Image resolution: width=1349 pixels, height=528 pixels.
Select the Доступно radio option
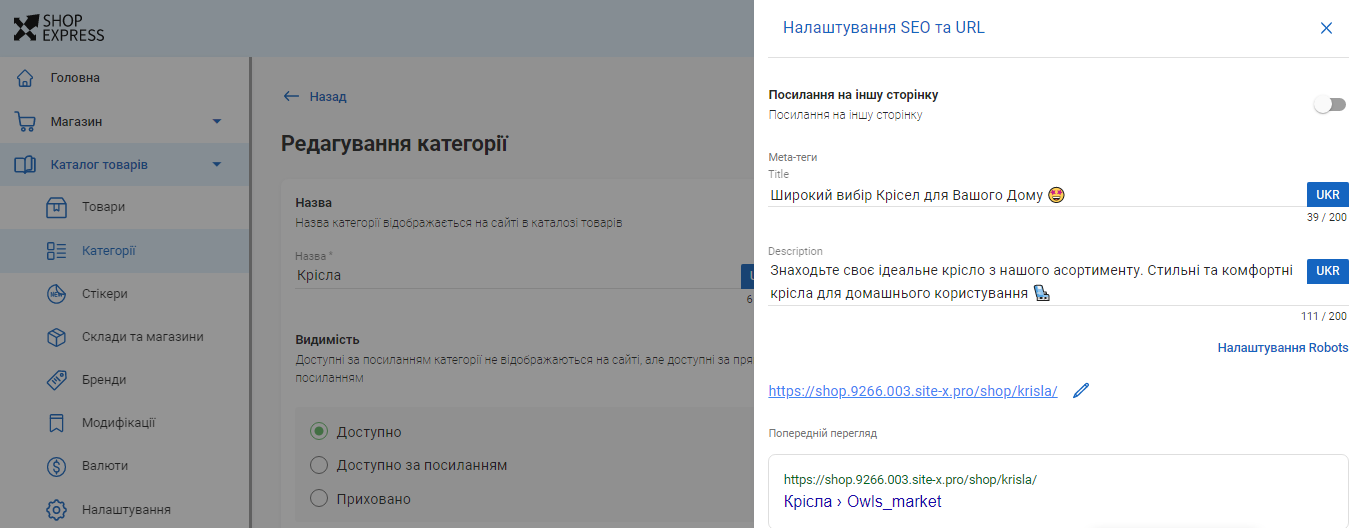pos(319,432)
